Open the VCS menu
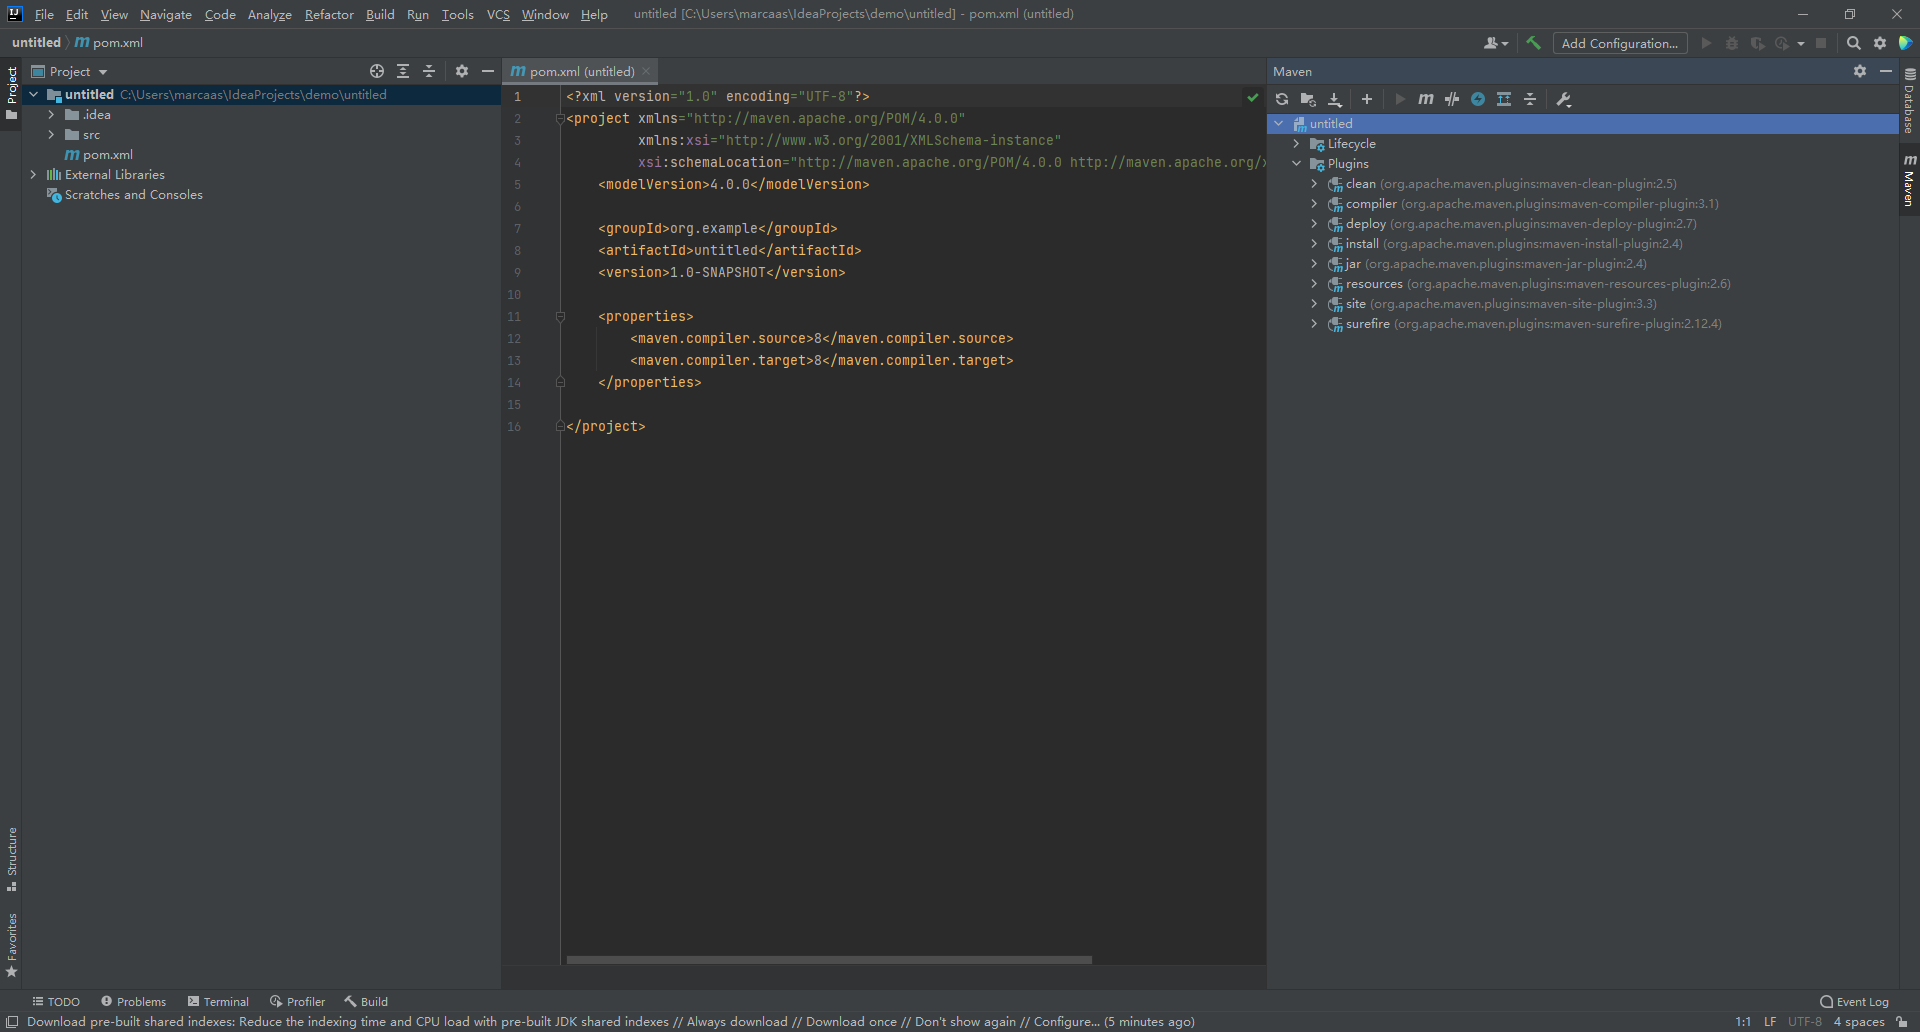The height and width of the screenshot is (1032, 1920). pyautogui.click(x=498, y=14)
